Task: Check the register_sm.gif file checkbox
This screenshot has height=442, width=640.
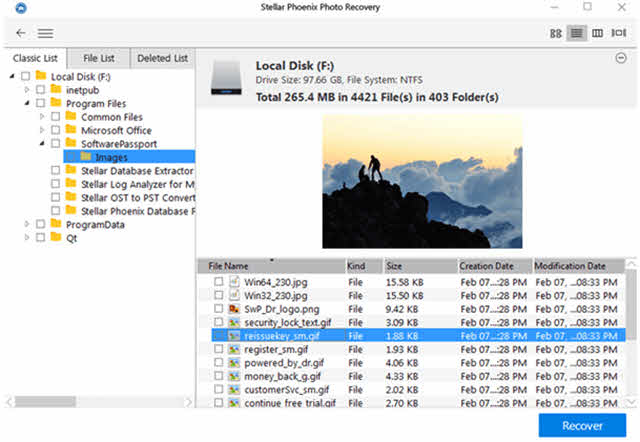Action: click(x=219, y=349)
